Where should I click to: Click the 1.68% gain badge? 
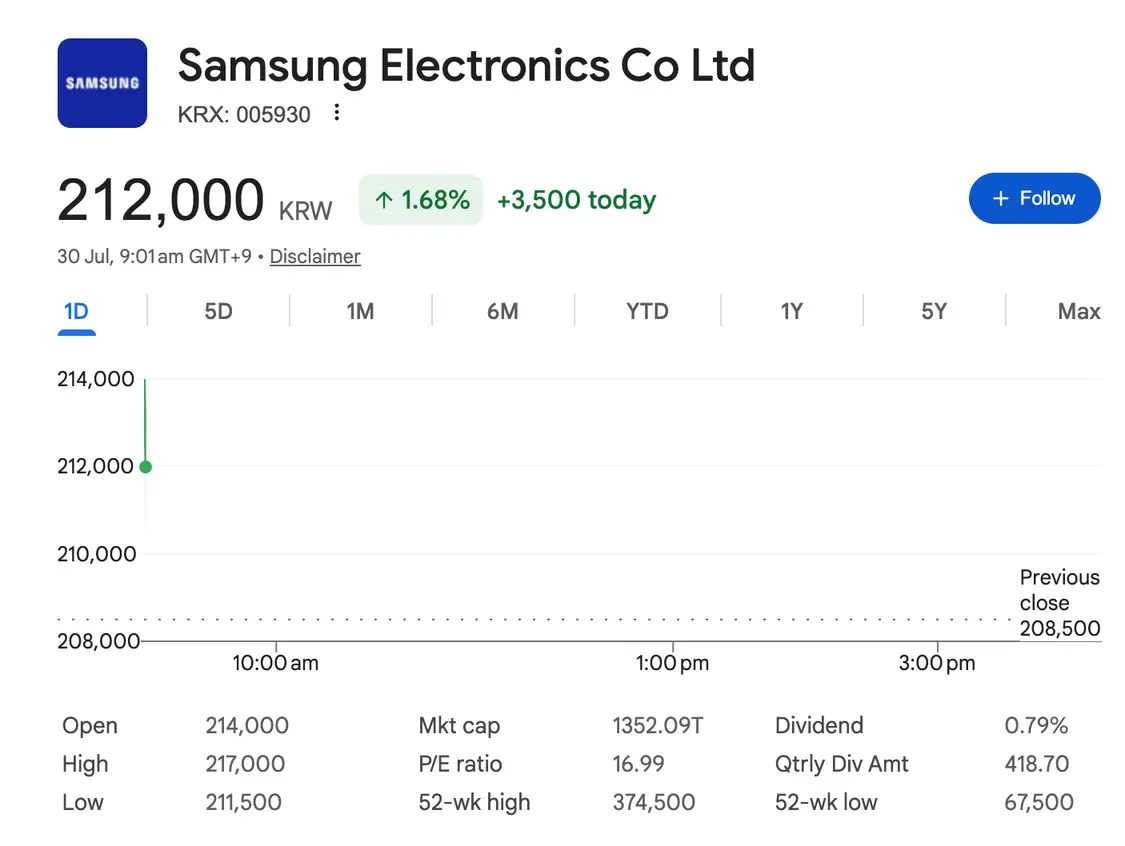point(421,199)
